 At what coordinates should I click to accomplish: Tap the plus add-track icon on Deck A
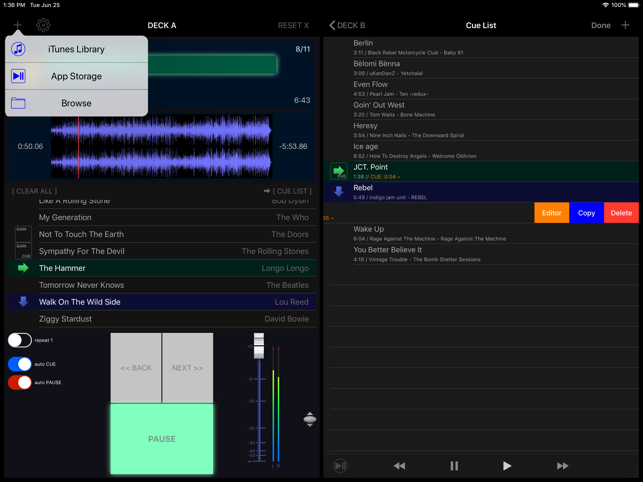coord(17,25)
